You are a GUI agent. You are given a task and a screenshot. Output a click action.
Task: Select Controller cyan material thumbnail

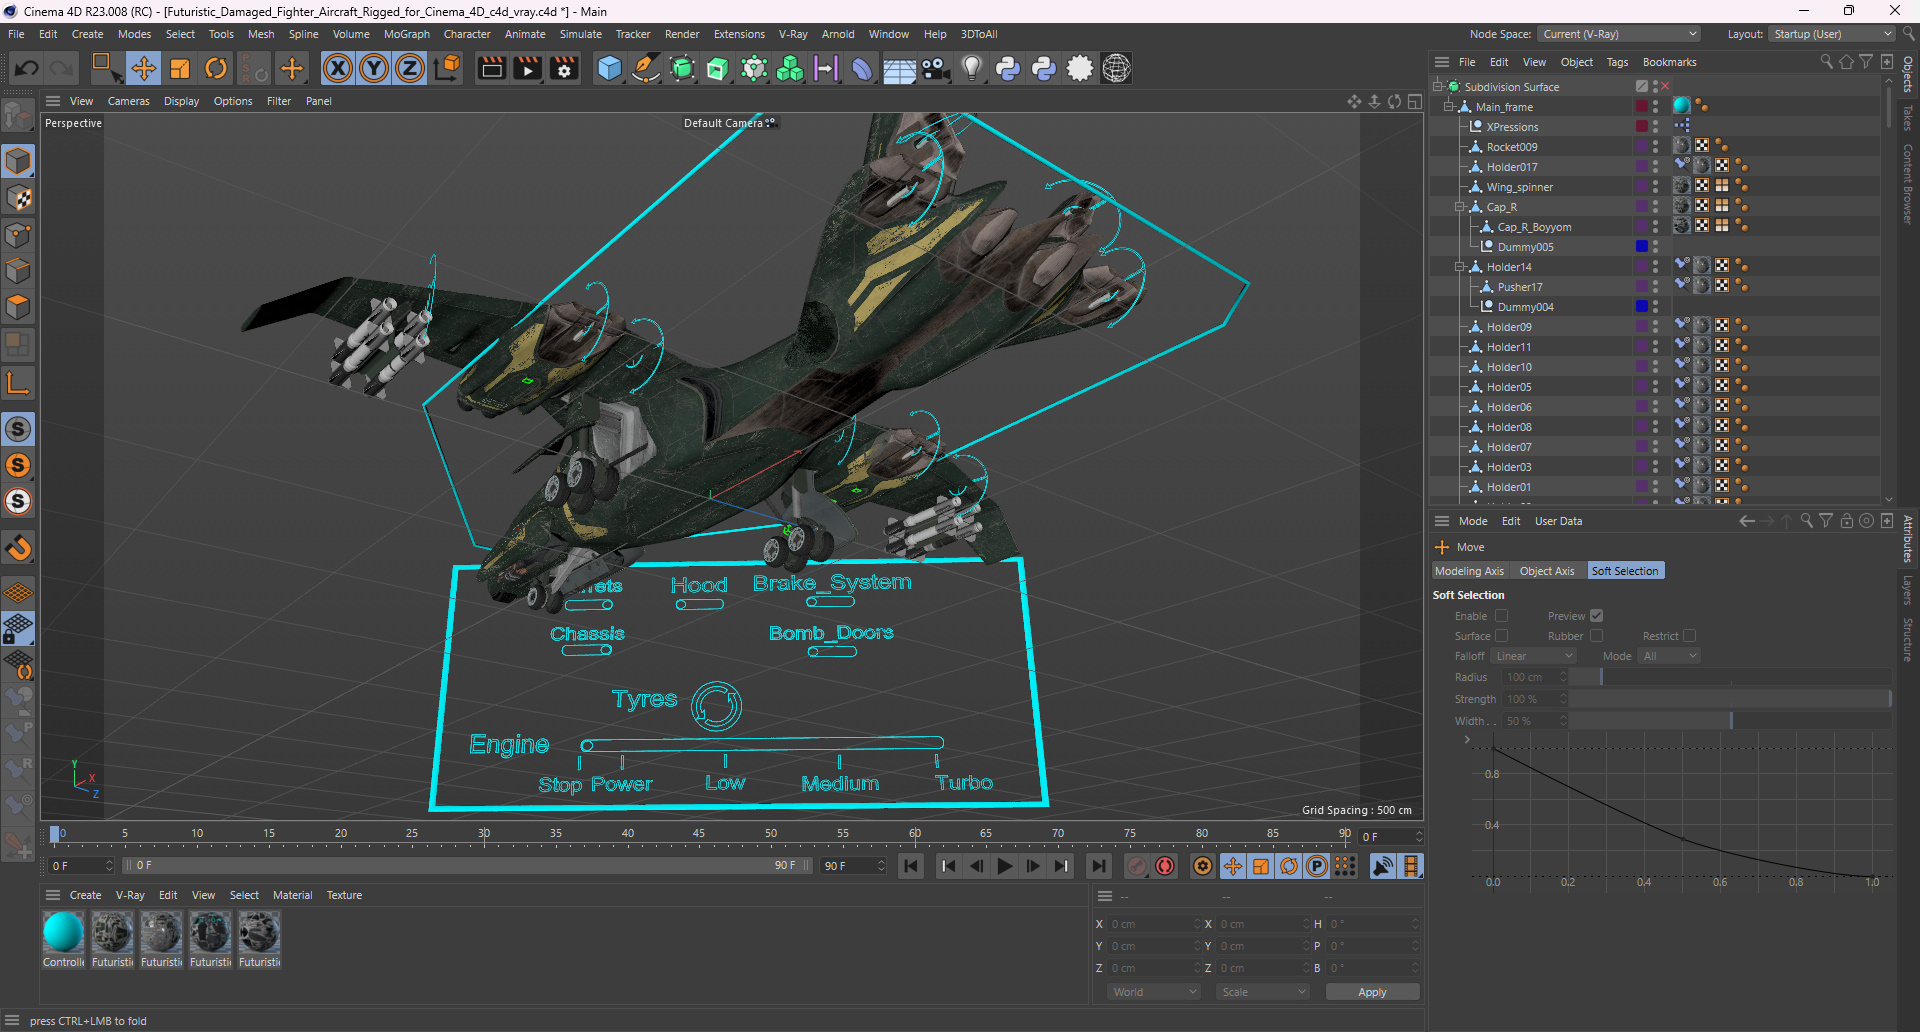[x=63, y=932]
